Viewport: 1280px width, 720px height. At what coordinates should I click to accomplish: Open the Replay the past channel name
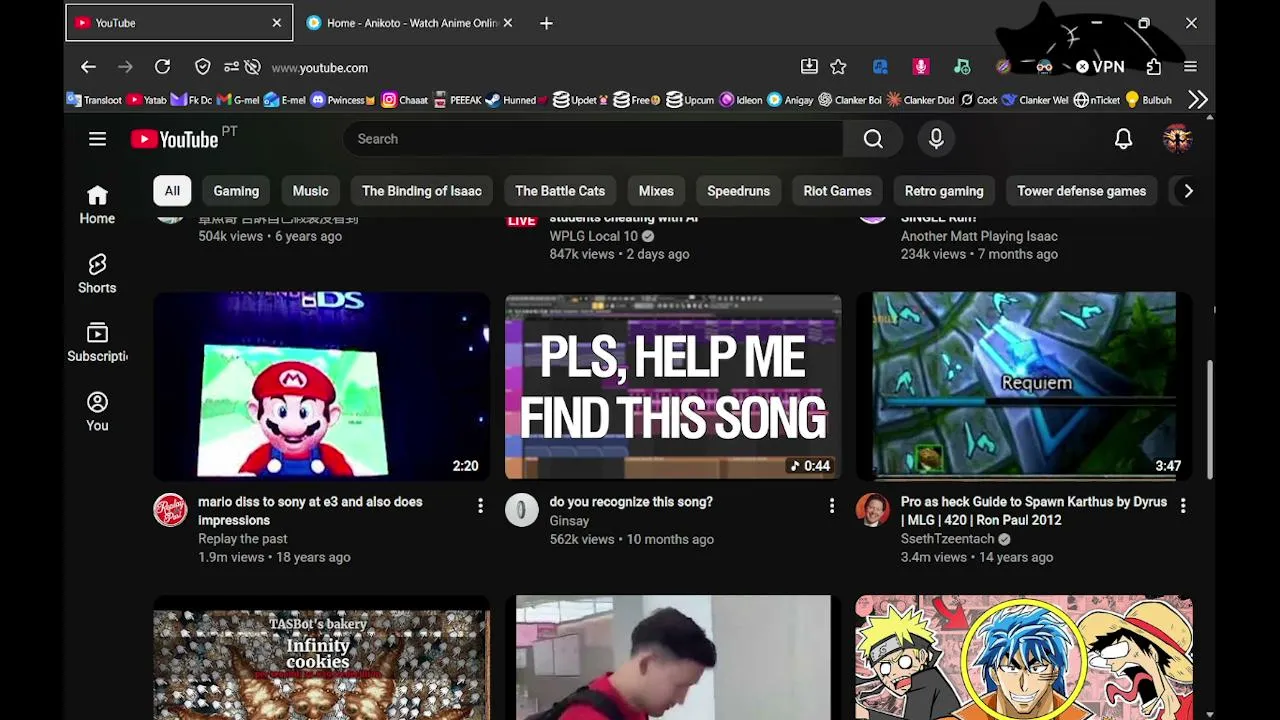click(x=242, y=539)
